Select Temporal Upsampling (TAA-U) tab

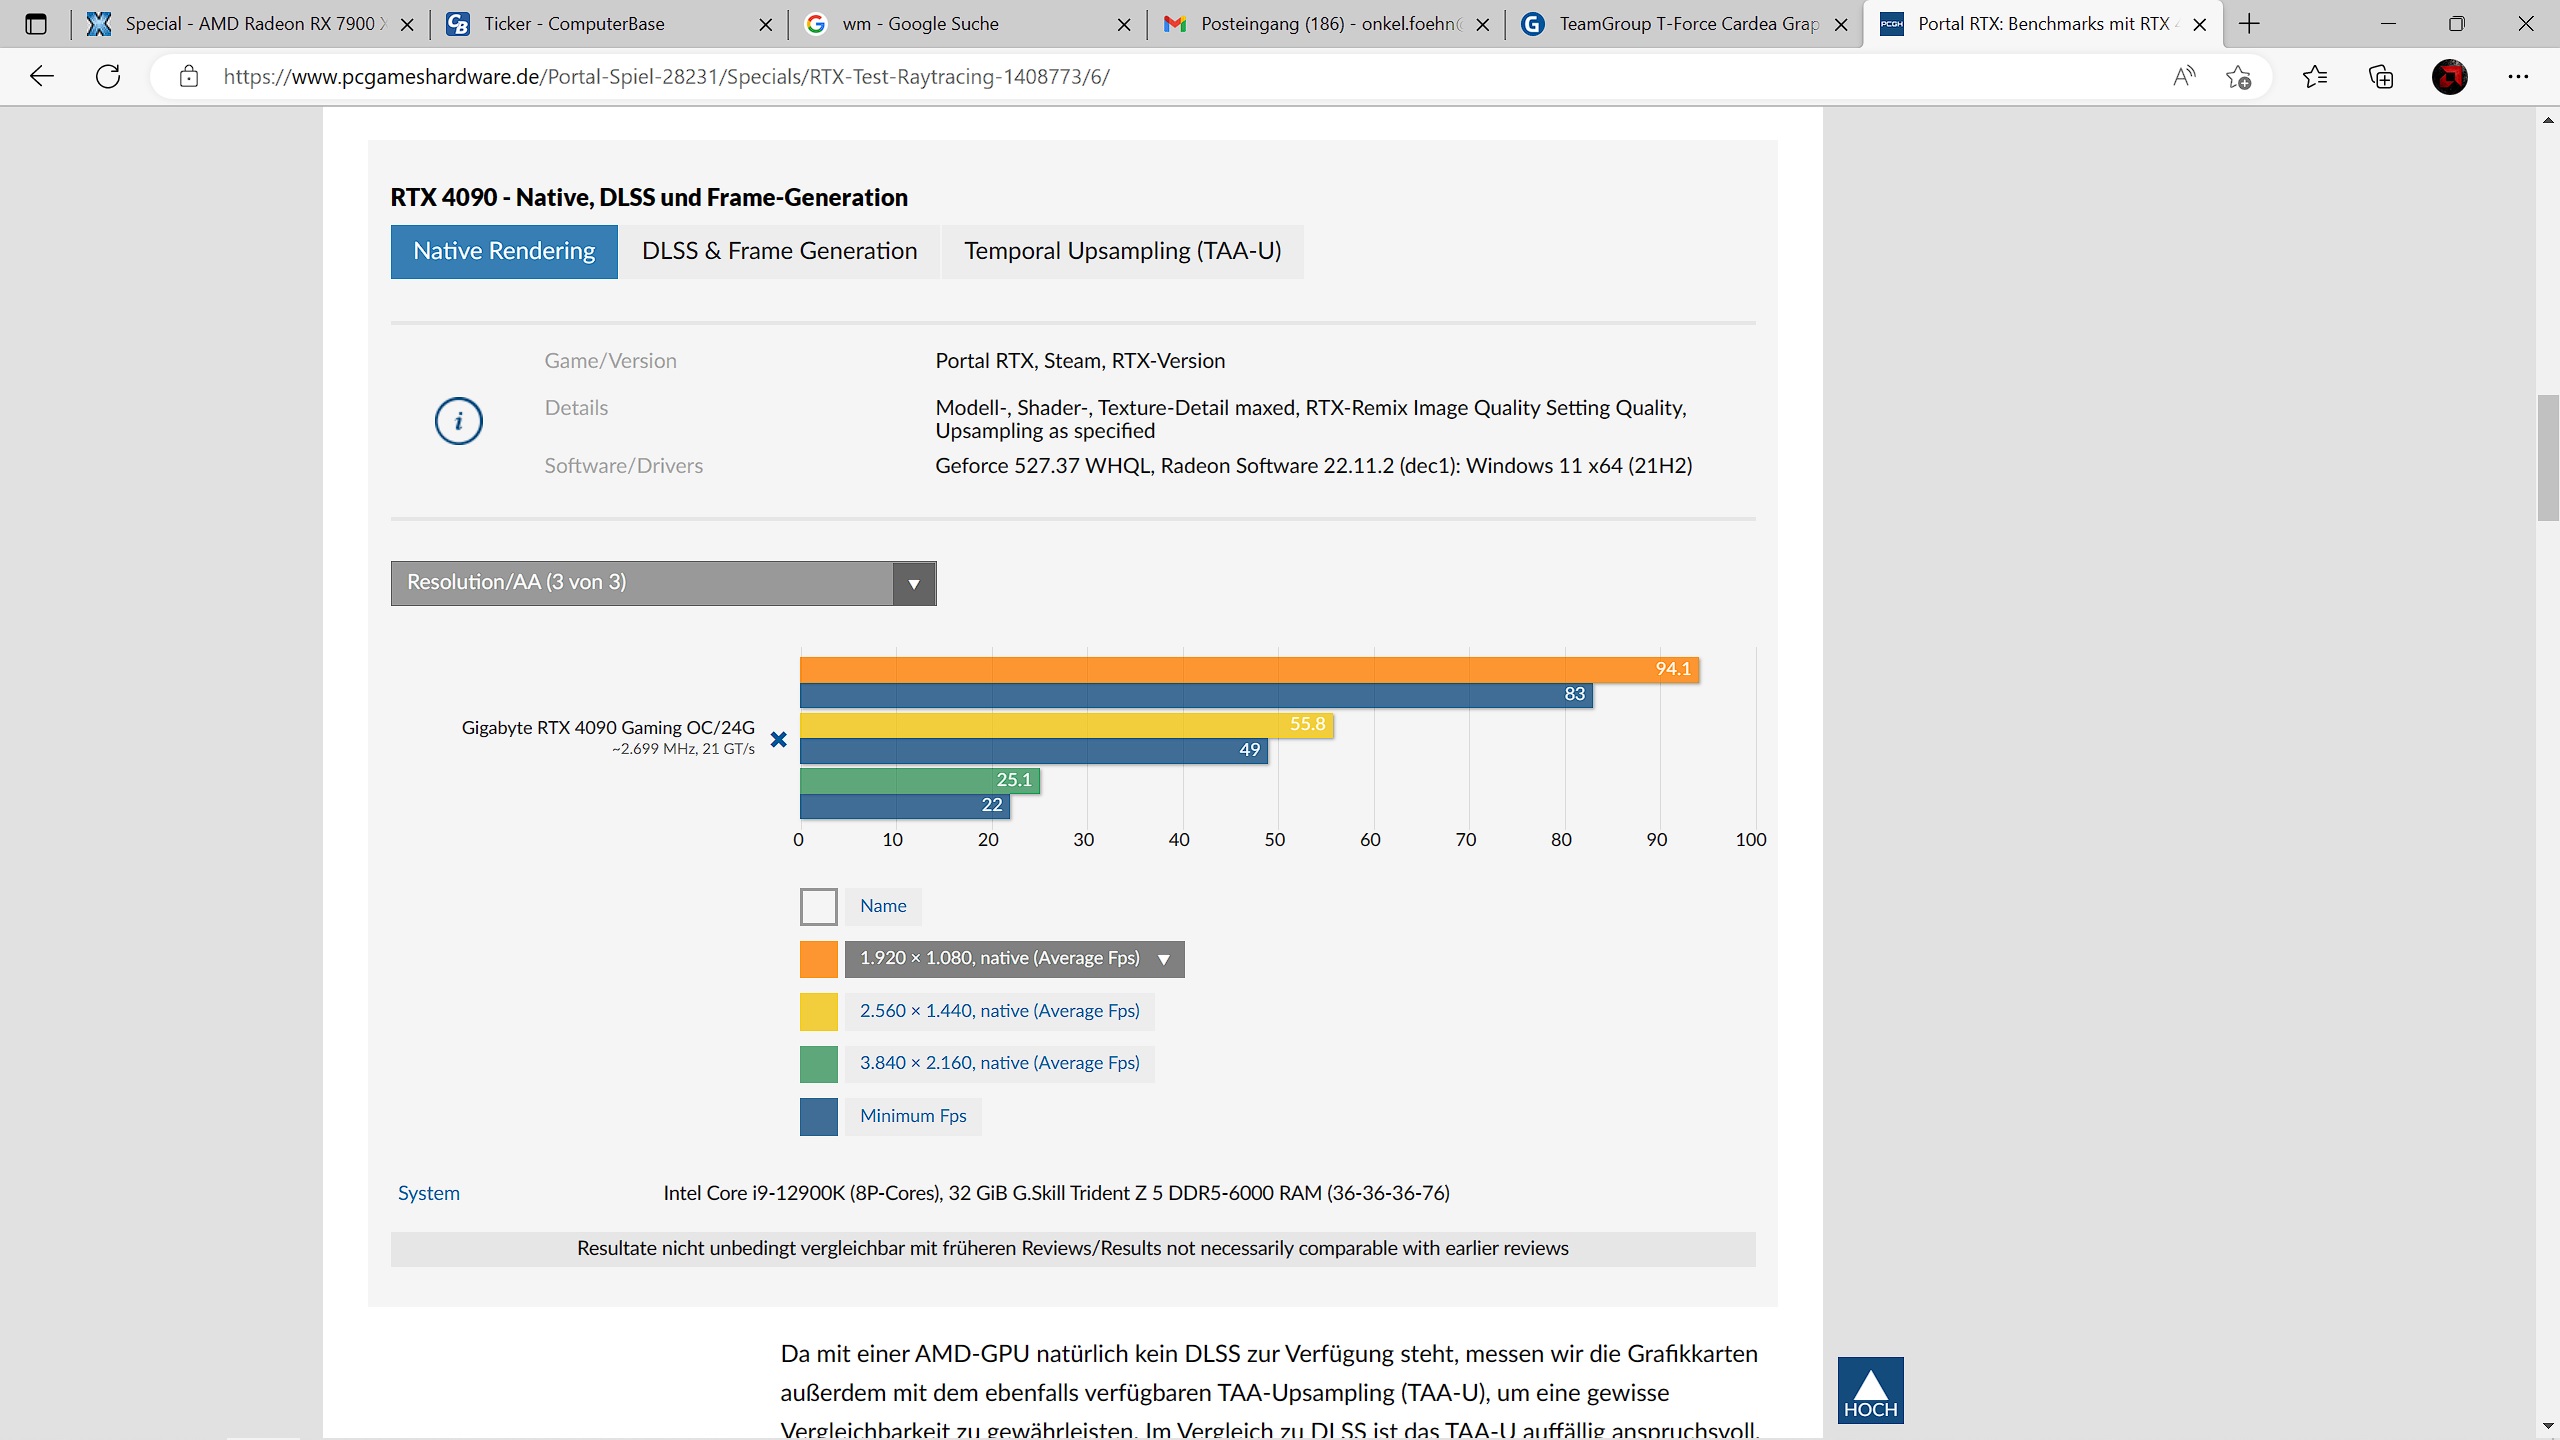[1122, 251]
